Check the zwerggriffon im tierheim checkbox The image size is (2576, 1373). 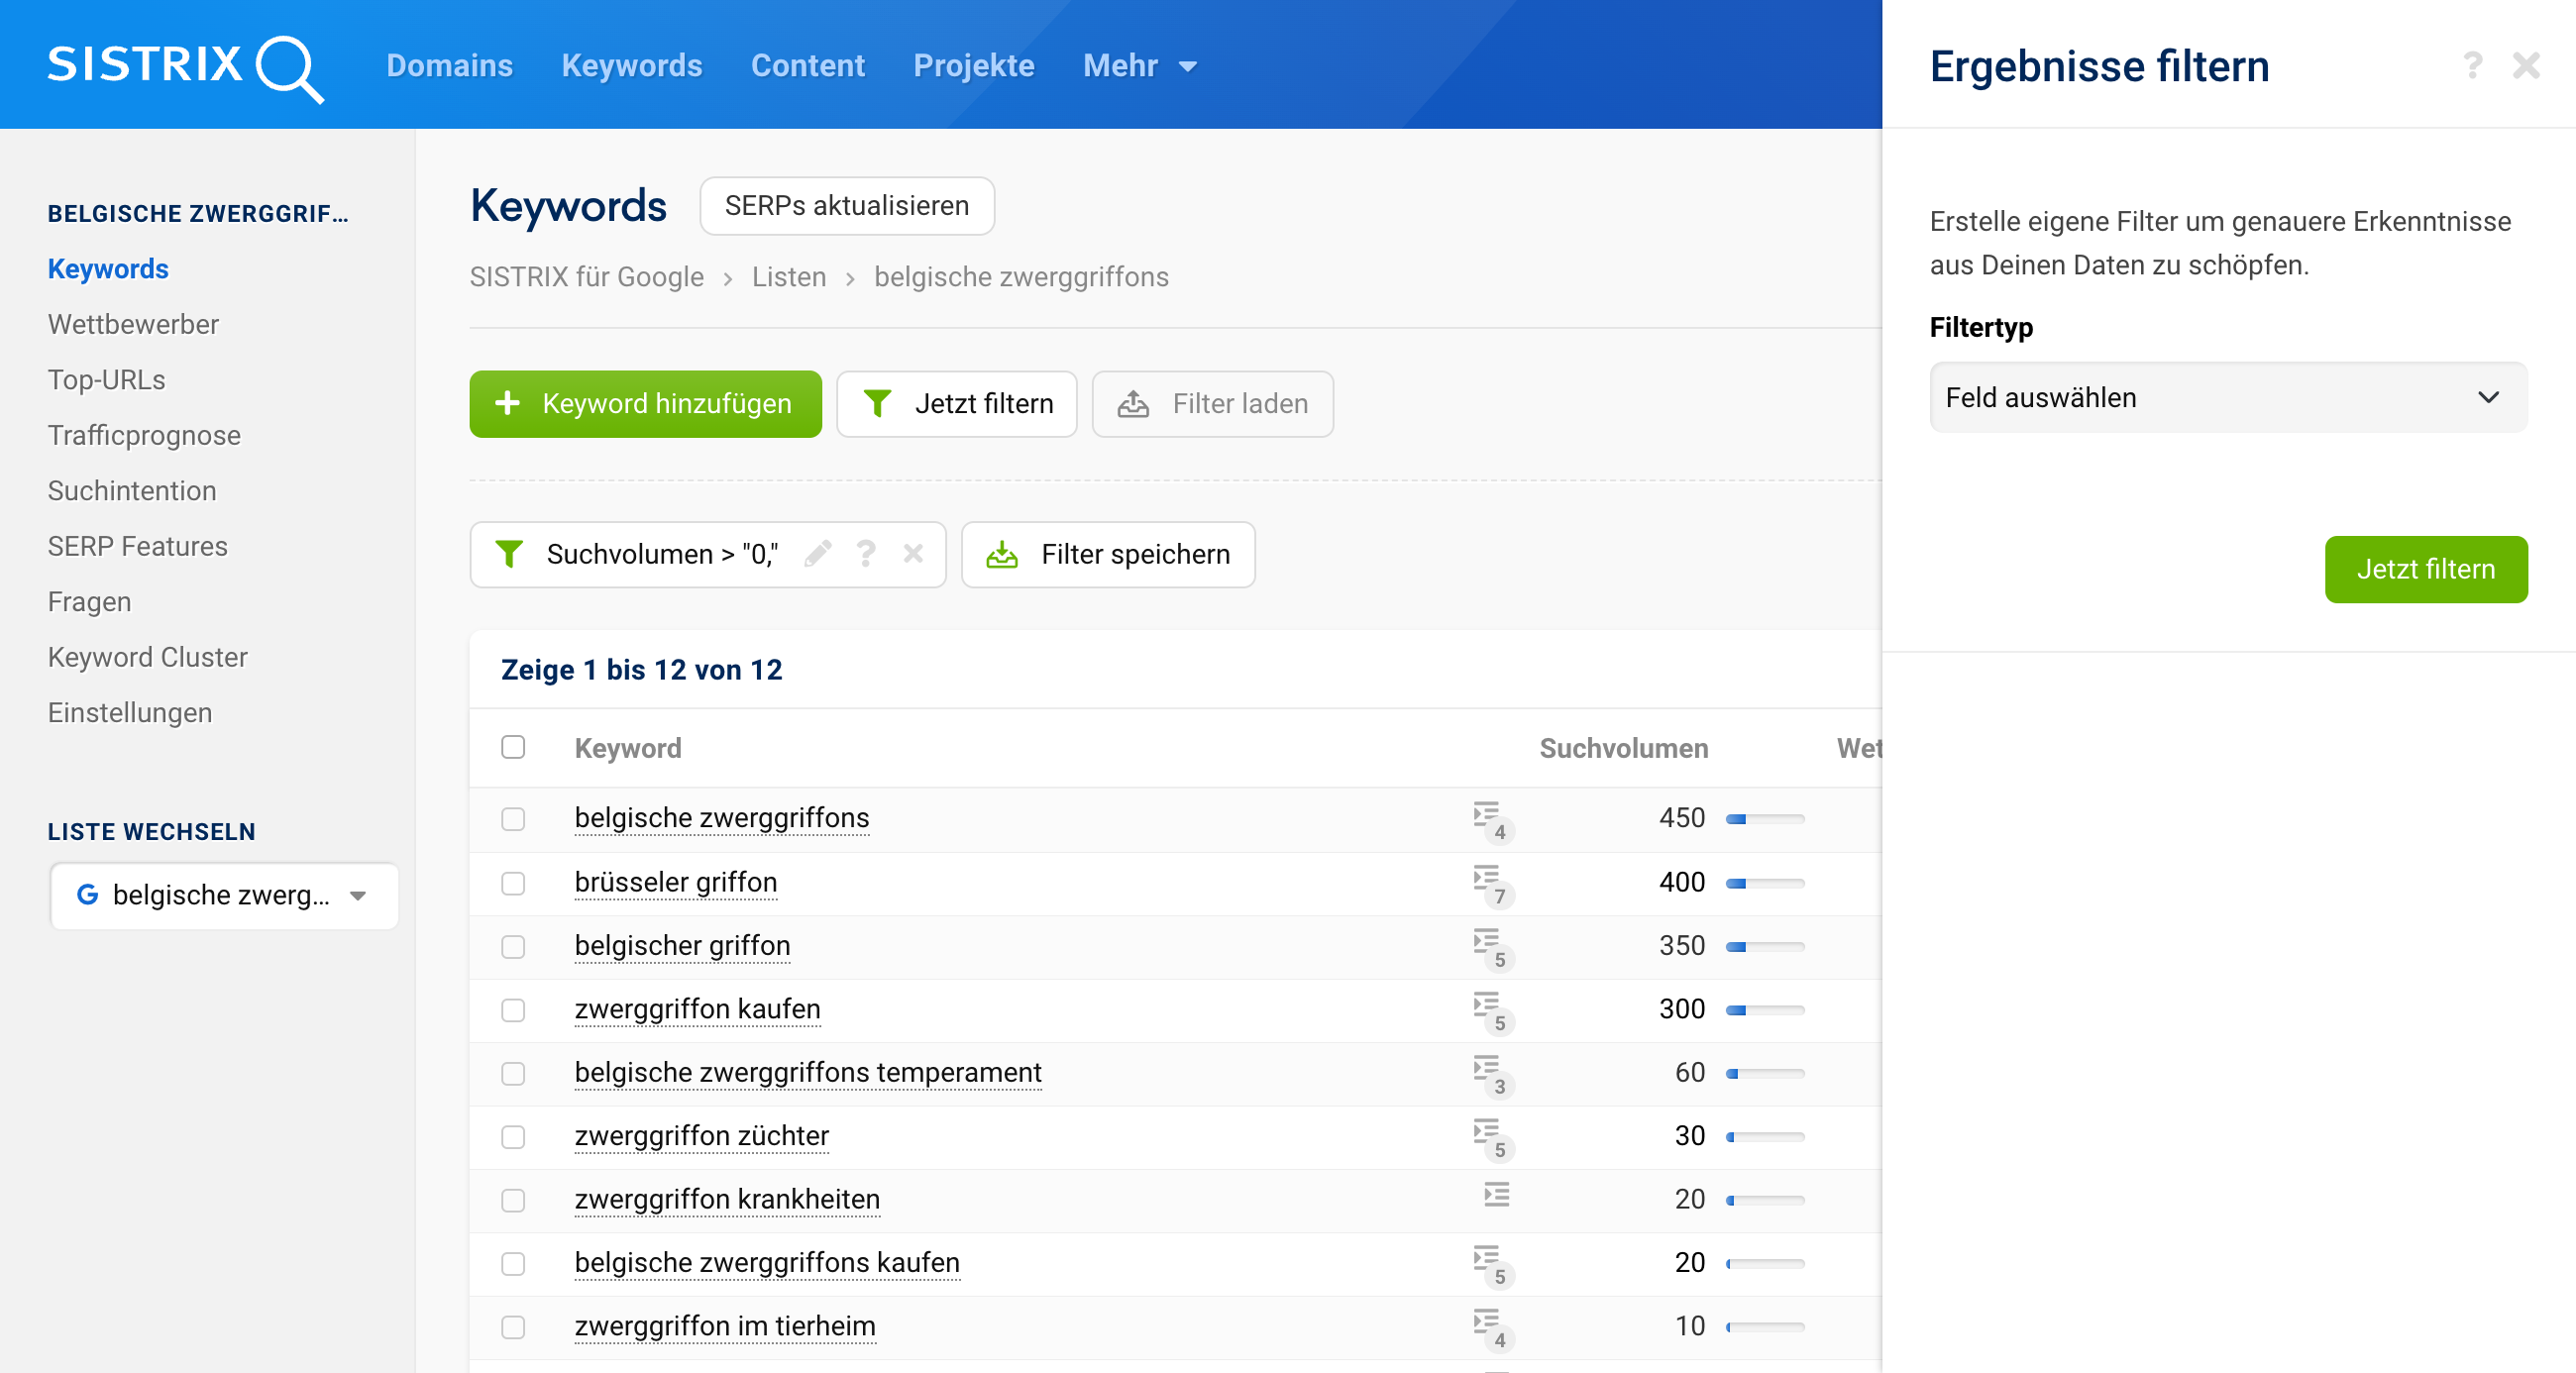pos(513,1327)
